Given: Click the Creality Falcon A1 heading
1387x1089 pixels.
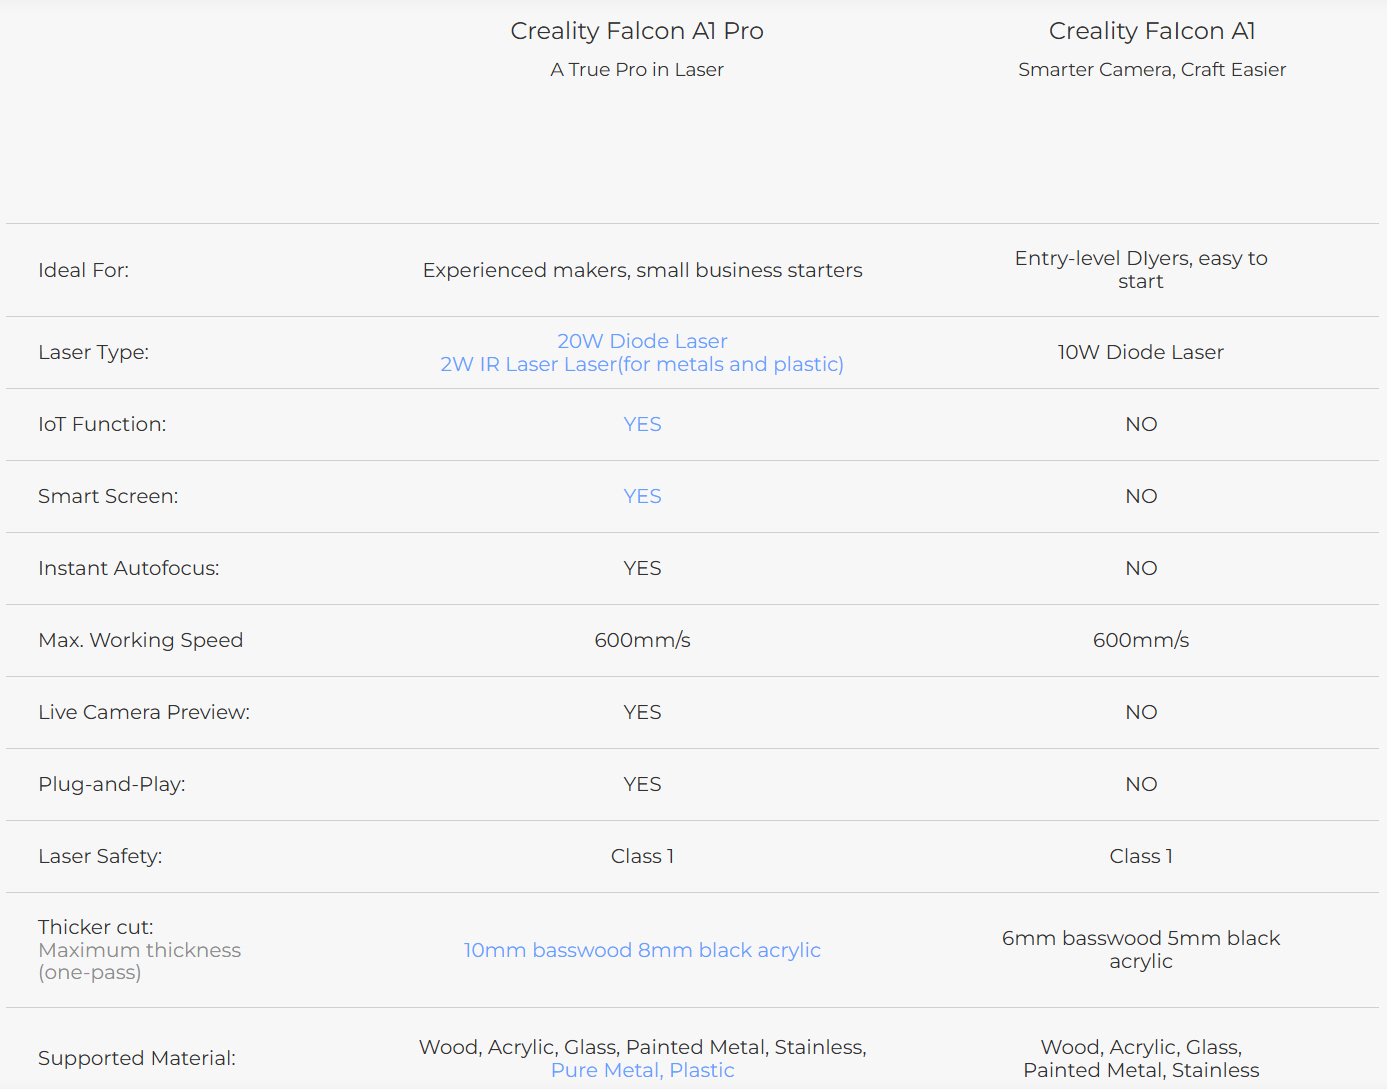Looking at the screenshot, I should pyautogui.click(x=1152, y=31).
